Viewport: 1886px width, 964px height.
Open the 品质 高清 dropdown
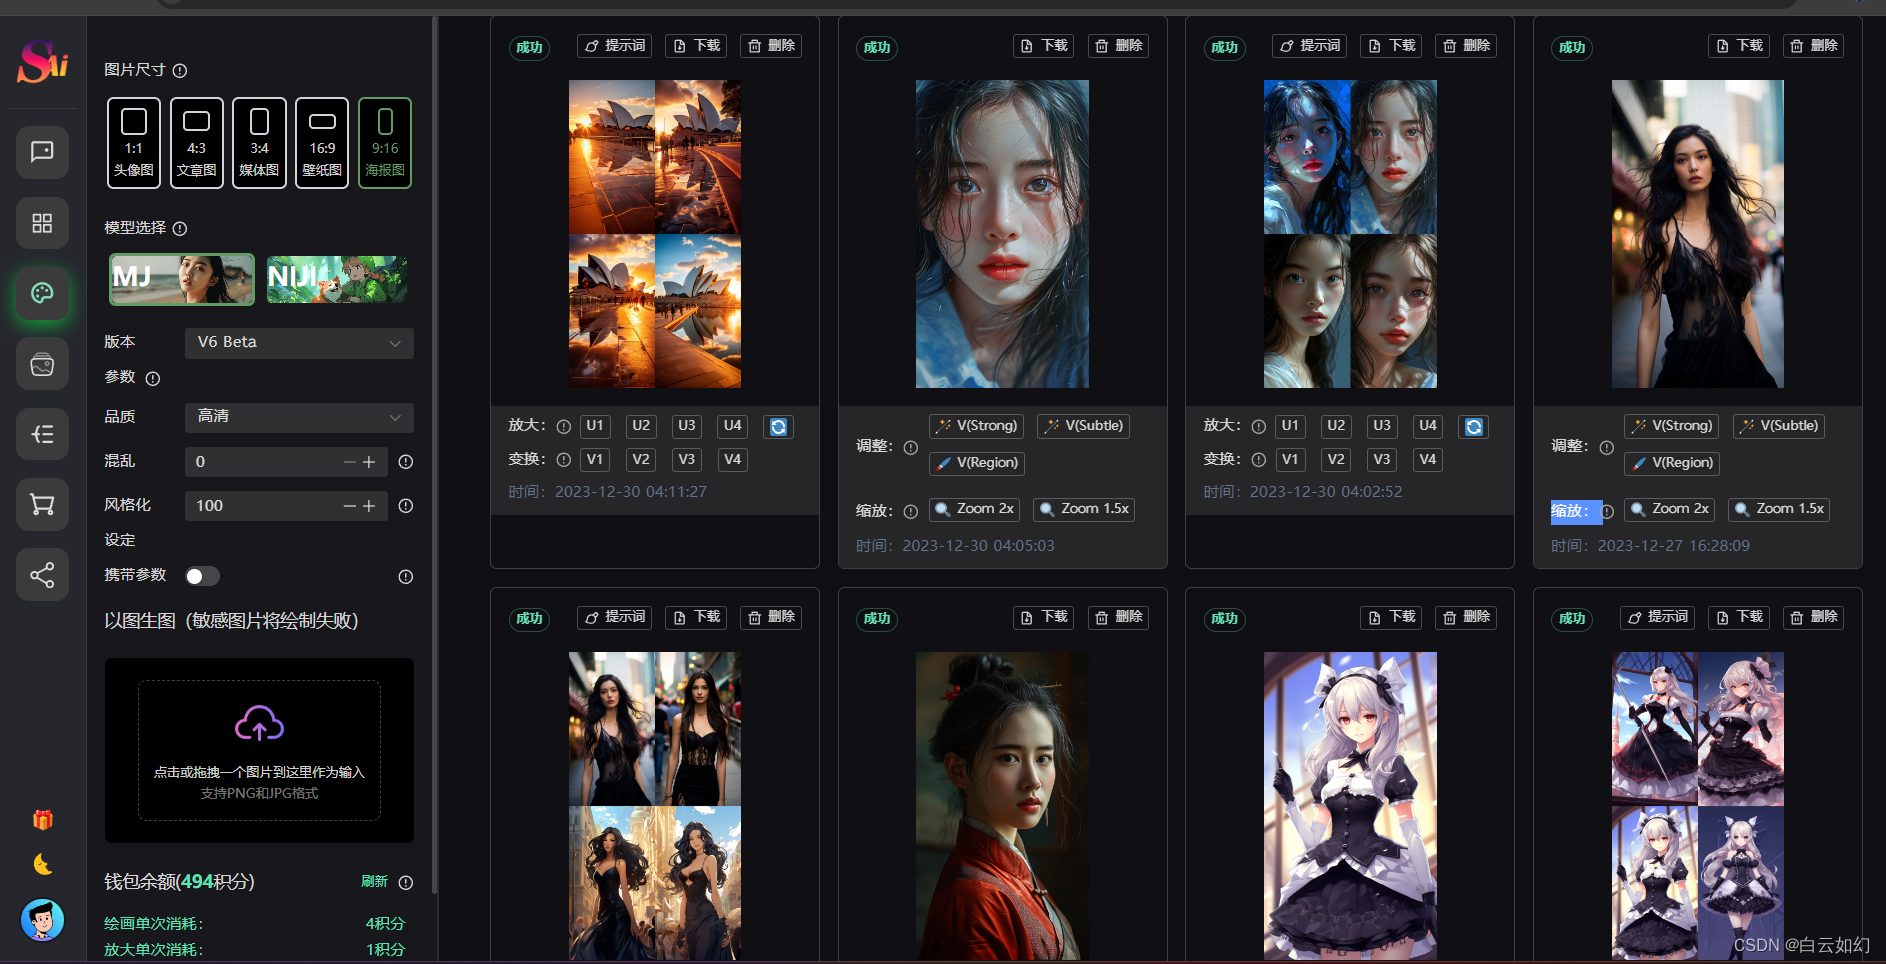[x=299, y=417]
